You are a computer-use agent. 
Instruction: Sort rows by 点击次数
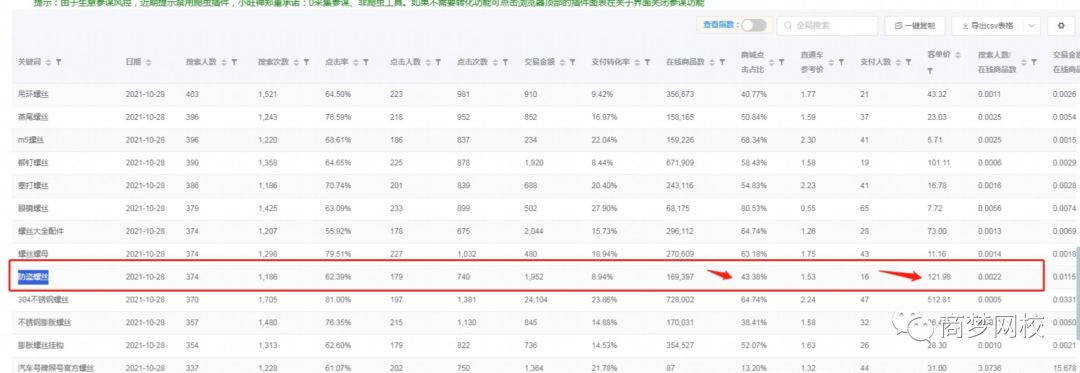point(495,62)
